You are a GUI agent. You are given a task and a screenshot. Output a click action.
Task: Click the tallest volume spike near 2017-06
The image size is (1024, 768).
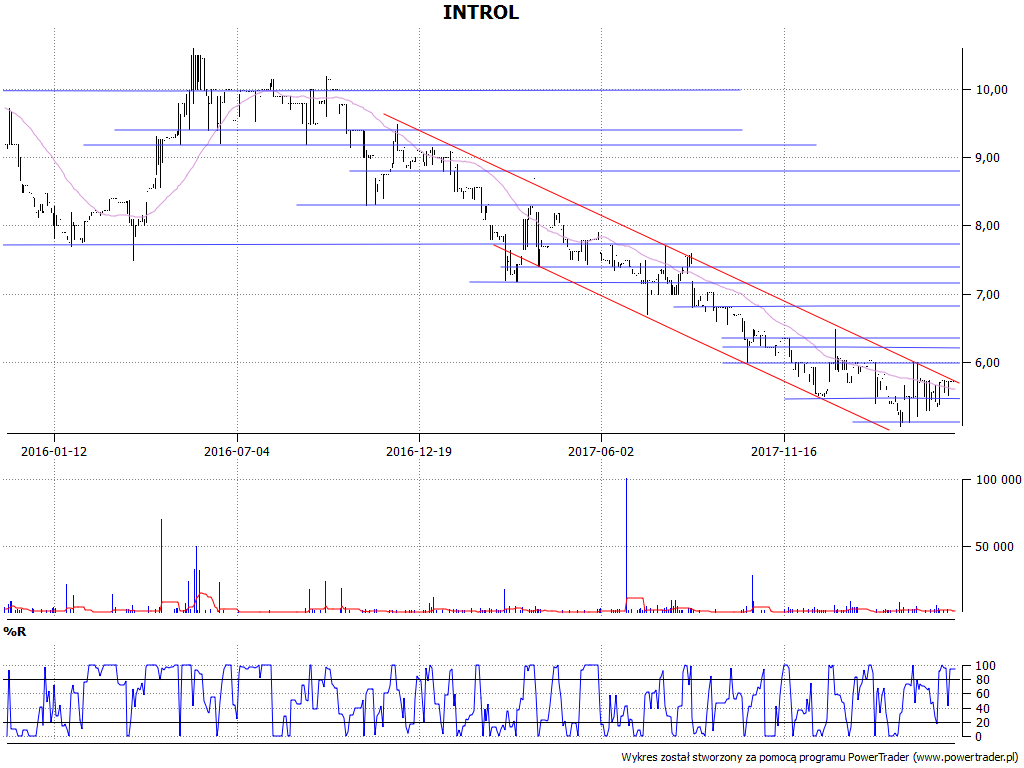[626, 545]
